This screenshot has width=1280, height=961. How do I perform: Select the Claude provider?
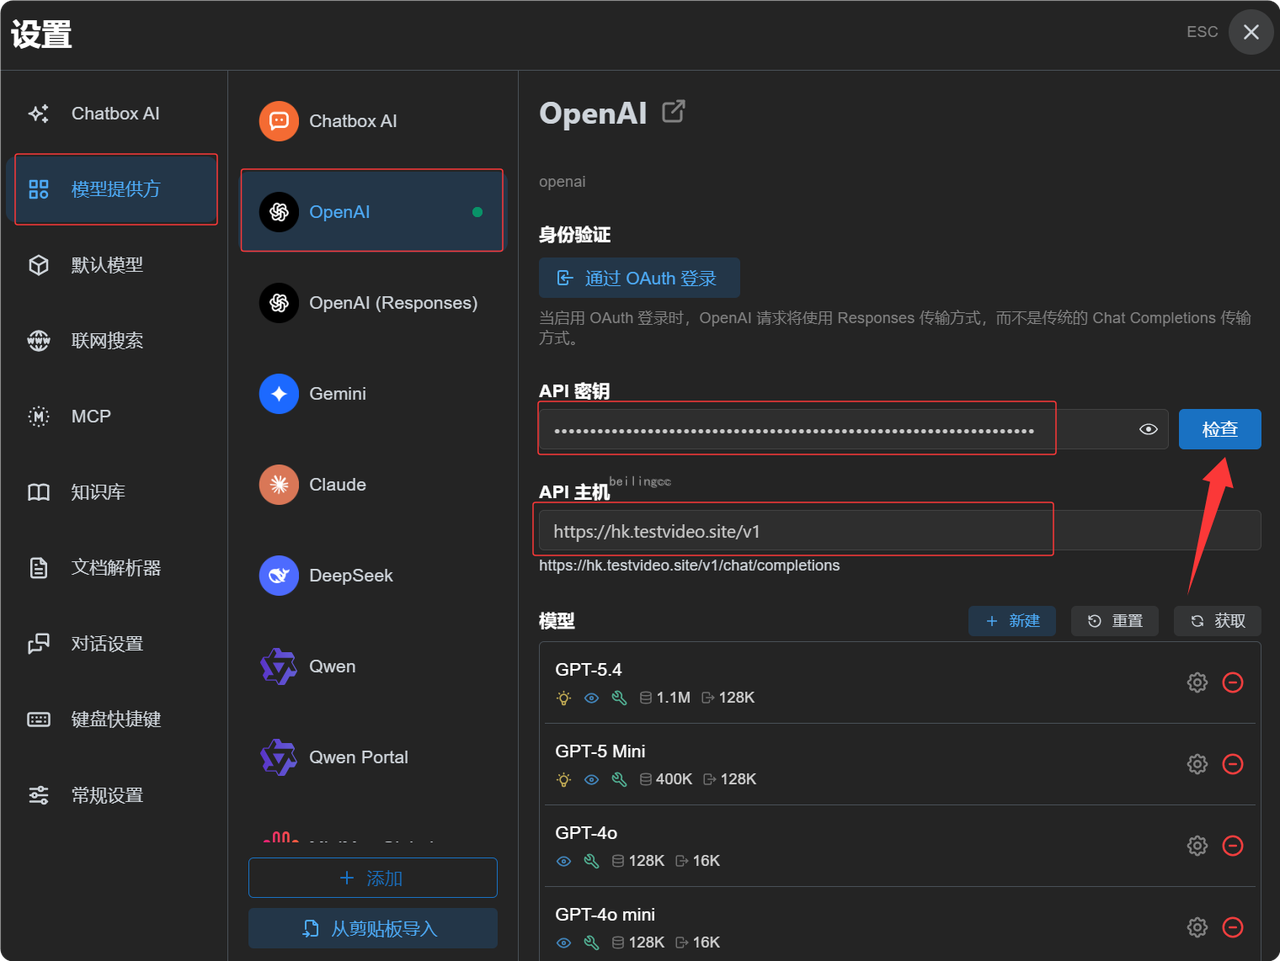click(372, 484)
